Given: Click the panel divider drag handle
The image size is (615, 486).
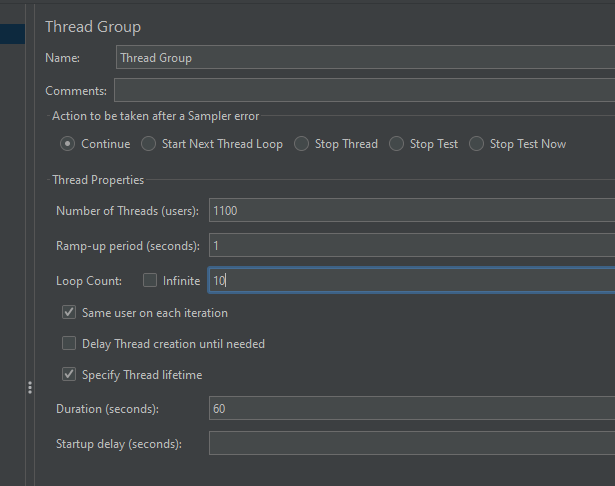Looking at the screenshot, I should [30, 388].
